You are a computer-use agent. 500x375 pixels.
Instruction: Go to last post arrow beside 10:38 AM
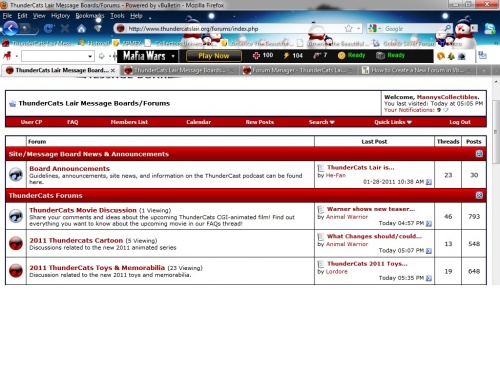[x=429, y=182]
